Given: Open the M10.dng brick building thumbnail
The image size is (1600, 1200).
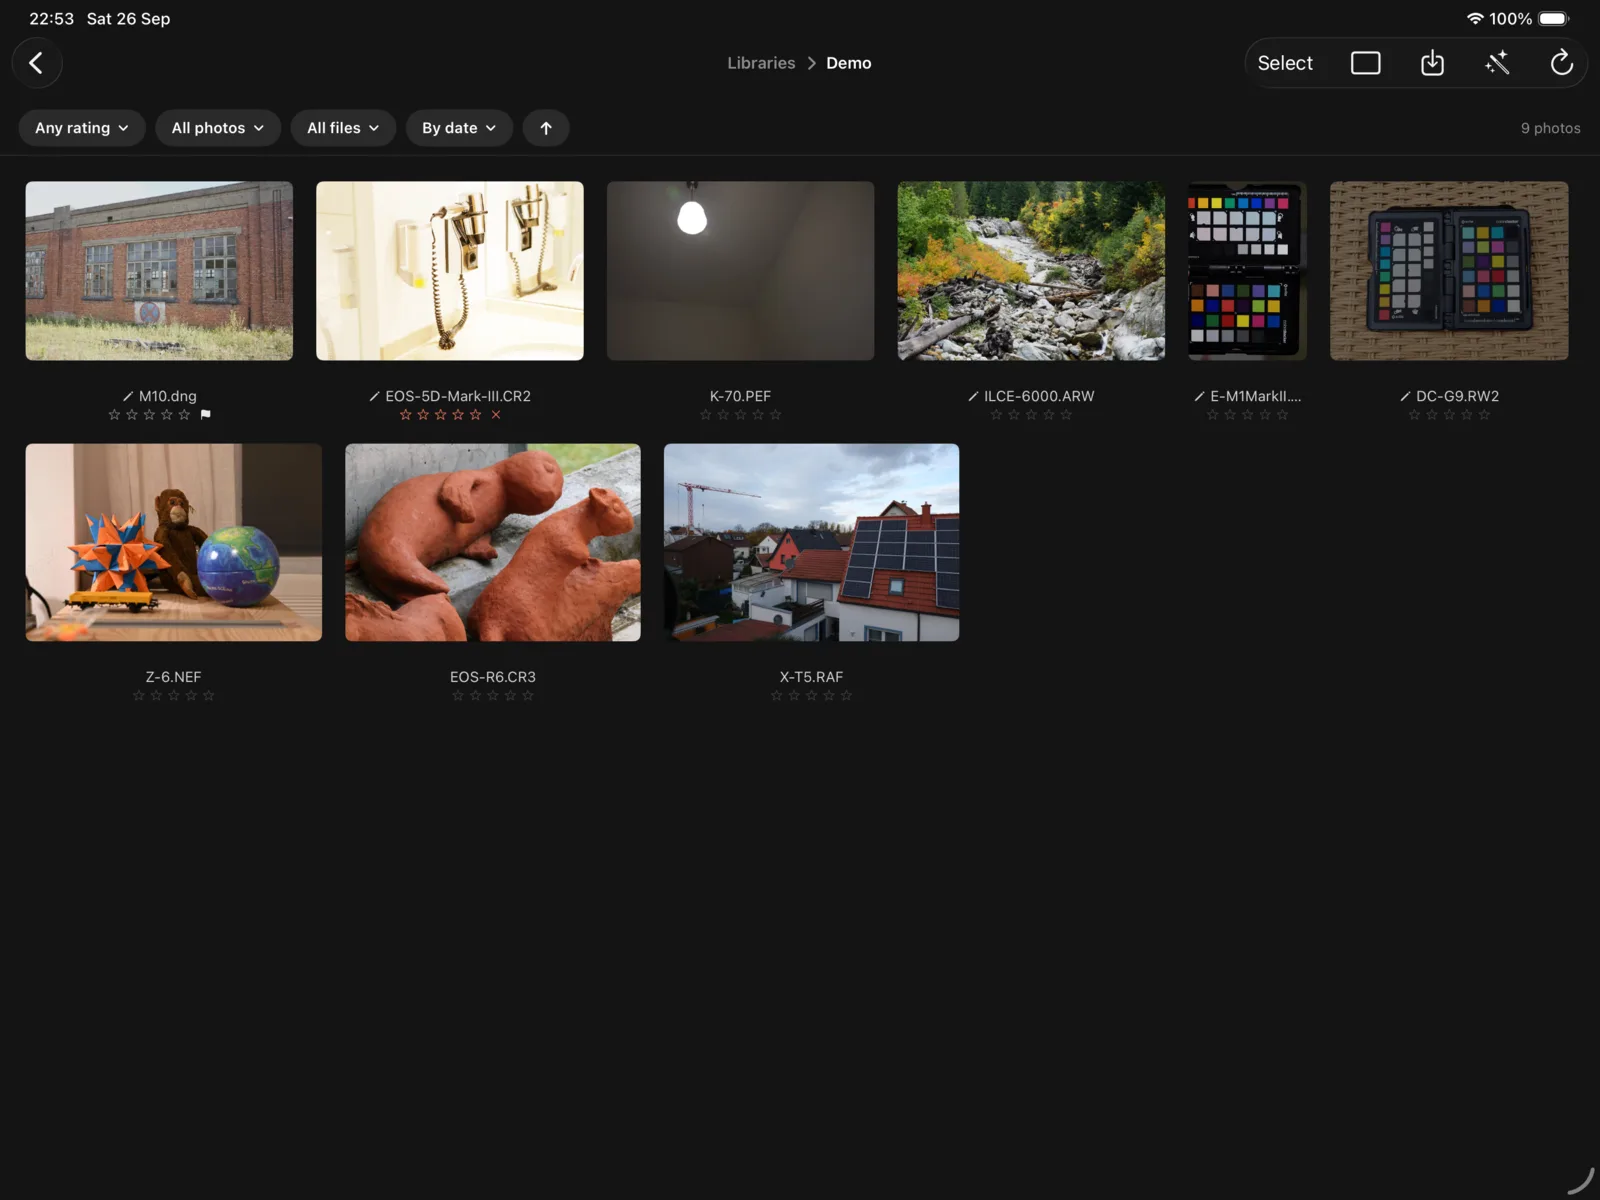Looking at the screenshot, I should [159, 270].
